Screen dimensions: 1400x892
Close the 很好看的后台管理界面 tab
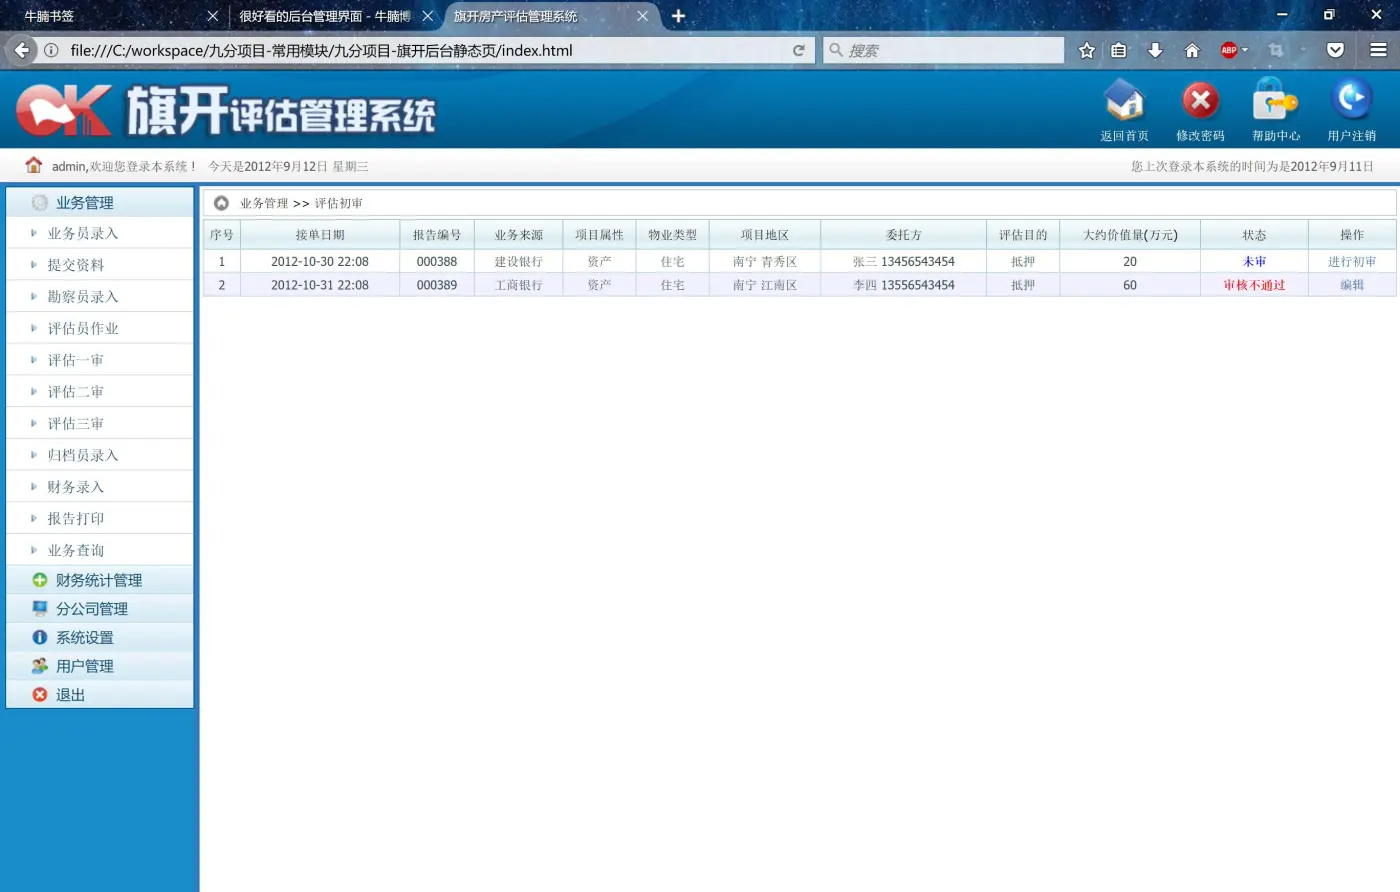[427, 16]
